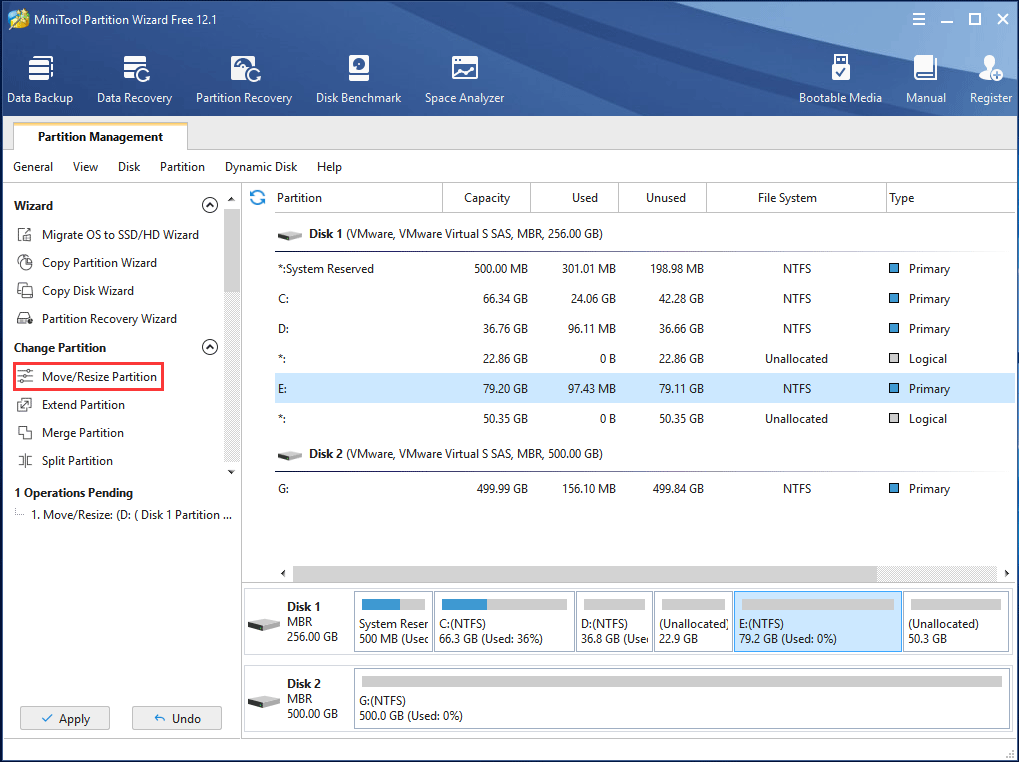The image size is (1019, 762).
Task: Sort by the Partition column header
Action: pyautogui.click(x=357, y=197)
